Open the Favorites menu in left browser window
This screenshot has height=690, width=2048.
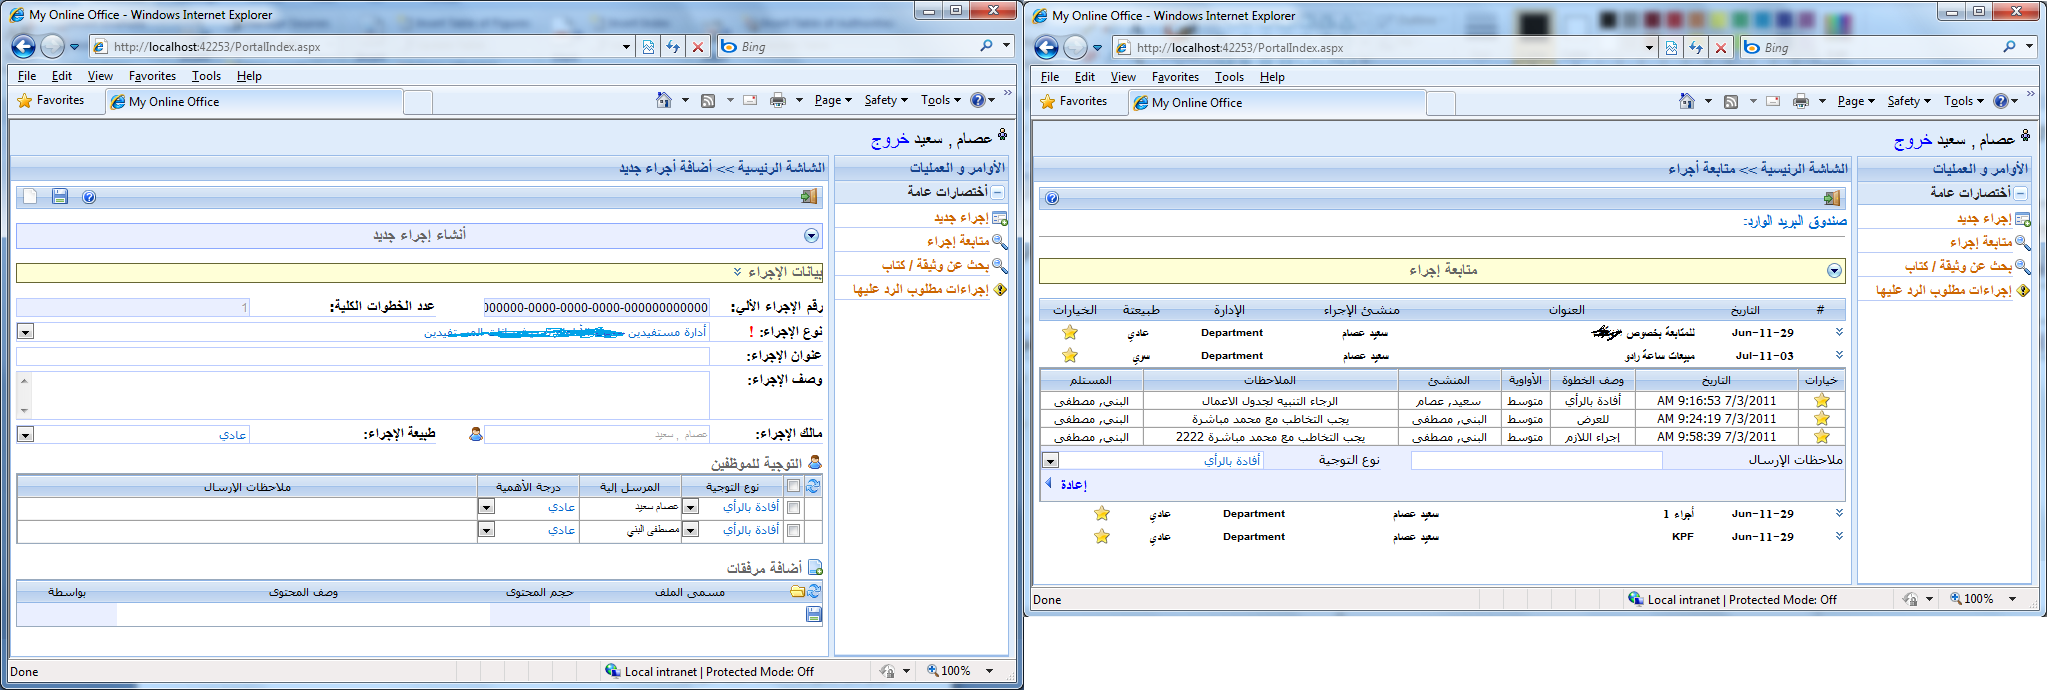152,76
